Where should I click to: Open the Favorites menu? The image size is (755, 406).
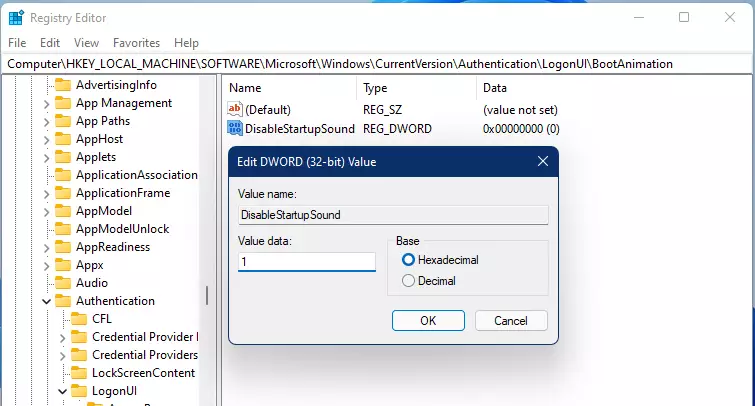(136, 43)
